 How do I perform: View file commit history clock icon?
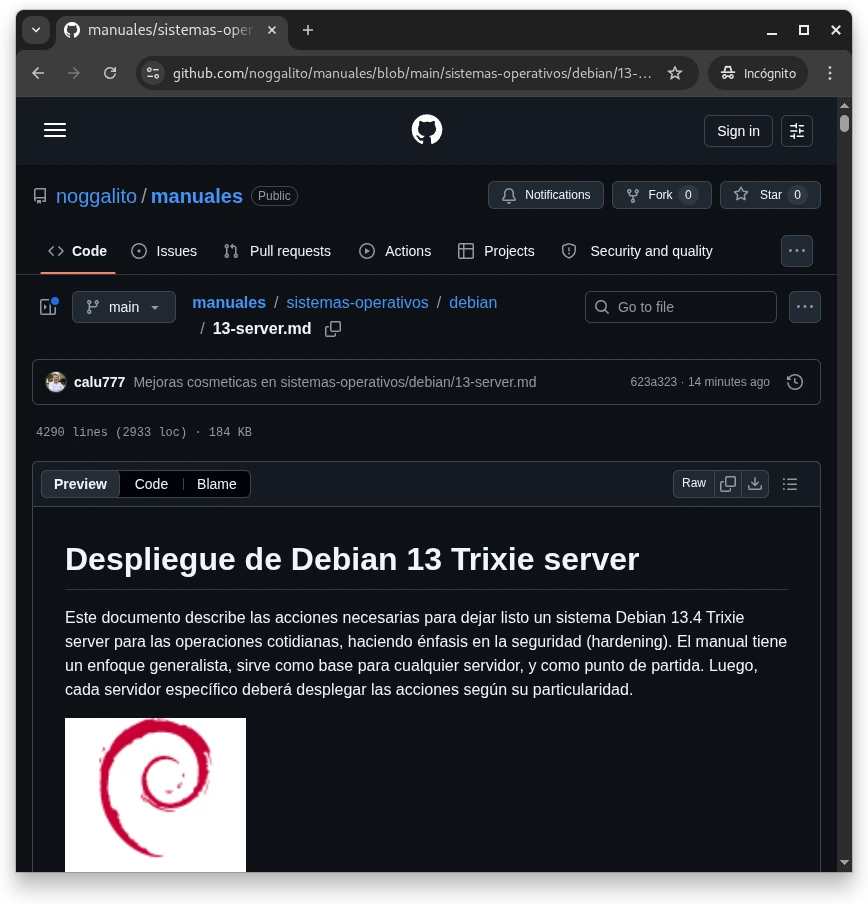[x=795, y=382]
